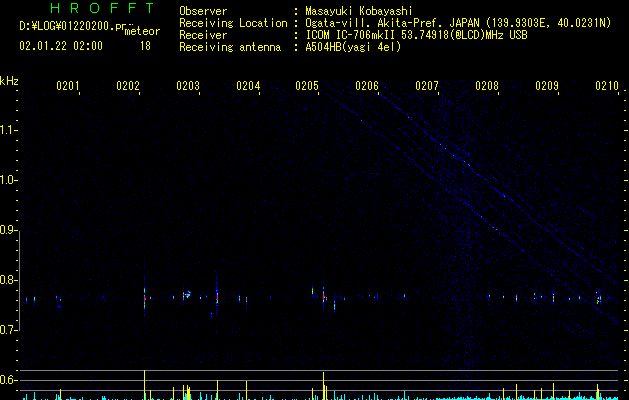Click the strong meteor echo just after 0202

tap(144, 298)
